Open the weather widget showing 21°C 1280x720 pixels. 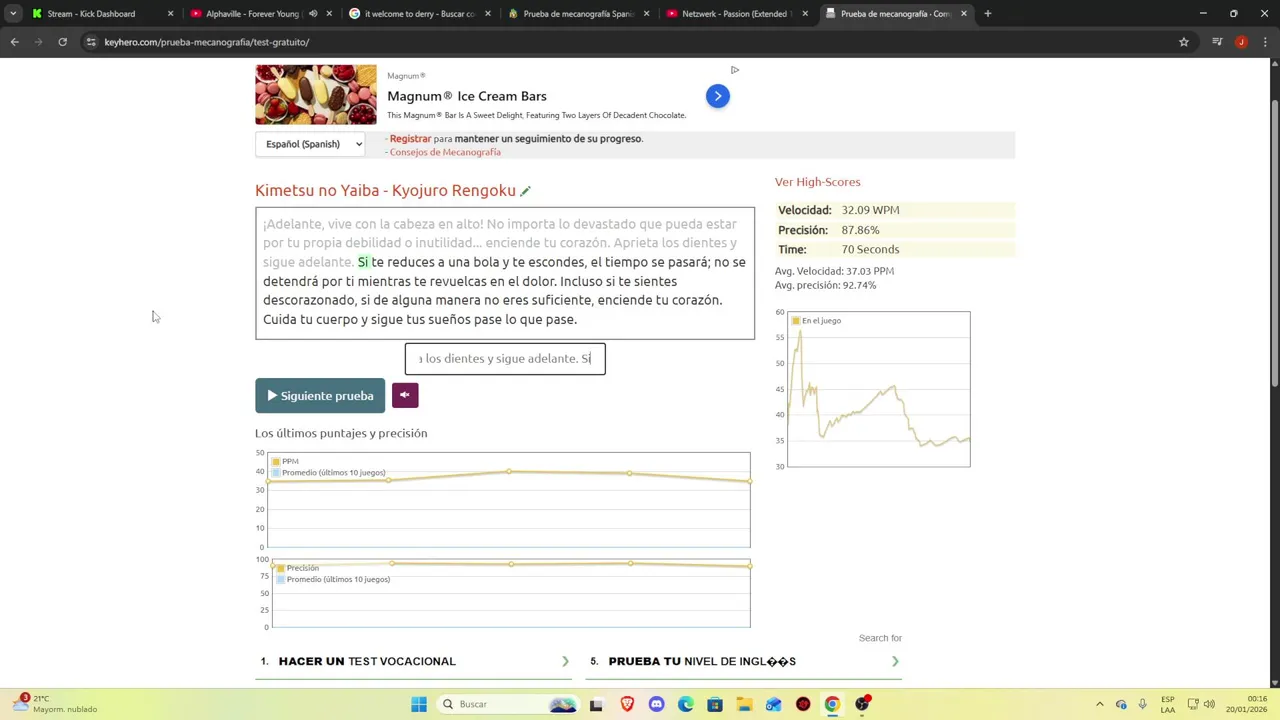pyautogui.click(x=55, y=704)
